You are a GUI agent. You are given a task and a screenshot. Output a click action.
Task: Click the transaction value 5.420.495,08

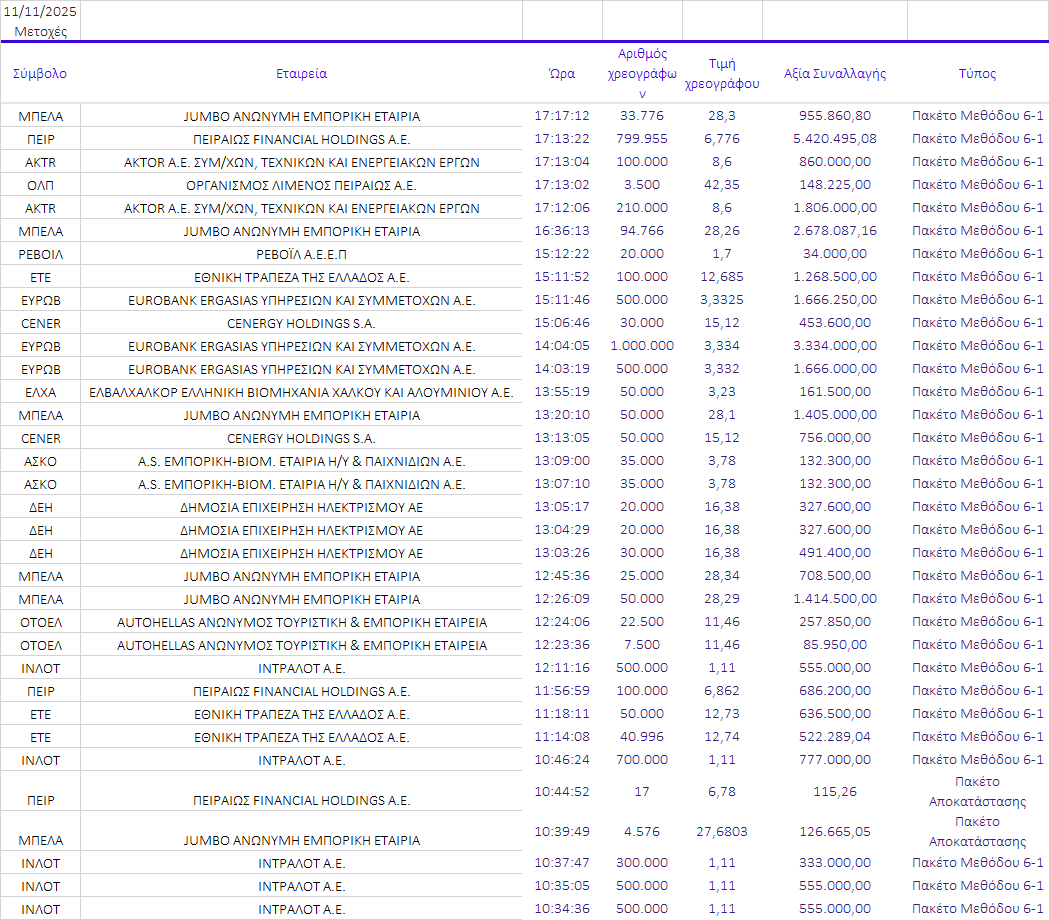(x=834, y=139)
